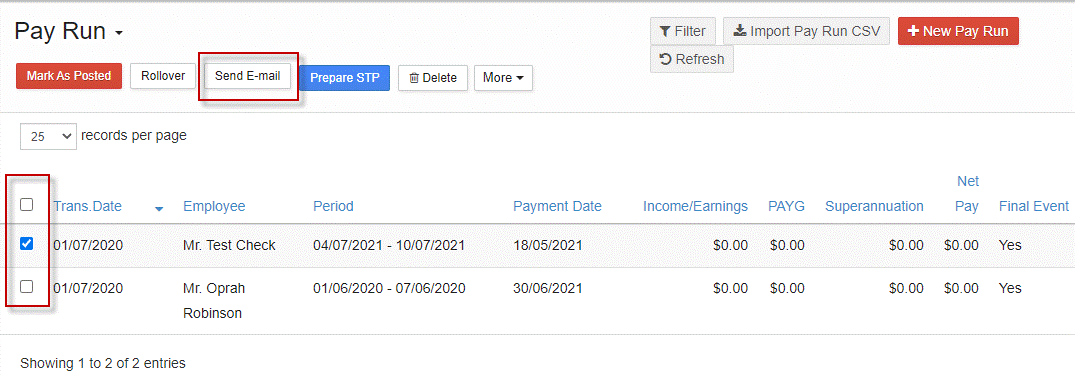
Task: Sort by the Final Event column header
Action: tap(1034, 206)
